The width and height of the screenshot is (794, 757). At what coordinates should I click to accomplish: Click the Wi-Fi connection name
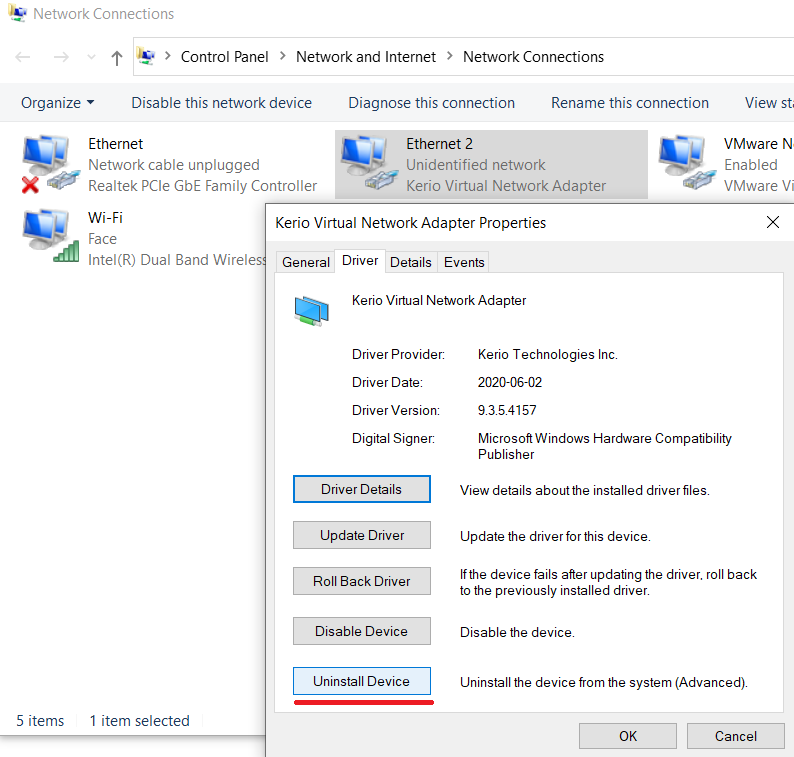(x=105, y=218)
